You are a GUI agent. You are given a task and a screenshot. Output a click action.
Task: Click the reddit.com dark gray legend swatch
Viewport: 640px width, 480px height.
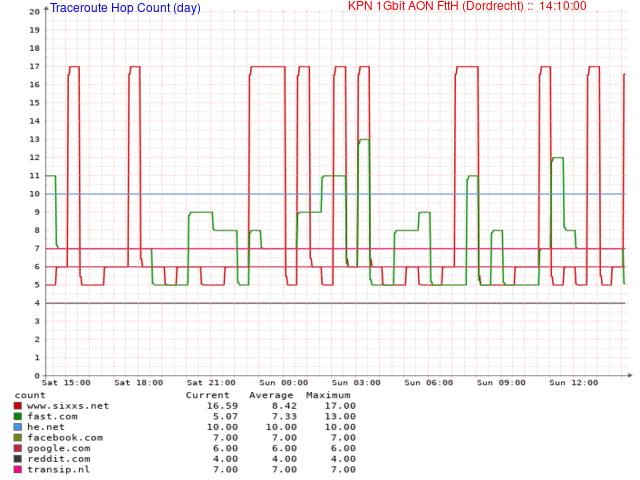18,459
